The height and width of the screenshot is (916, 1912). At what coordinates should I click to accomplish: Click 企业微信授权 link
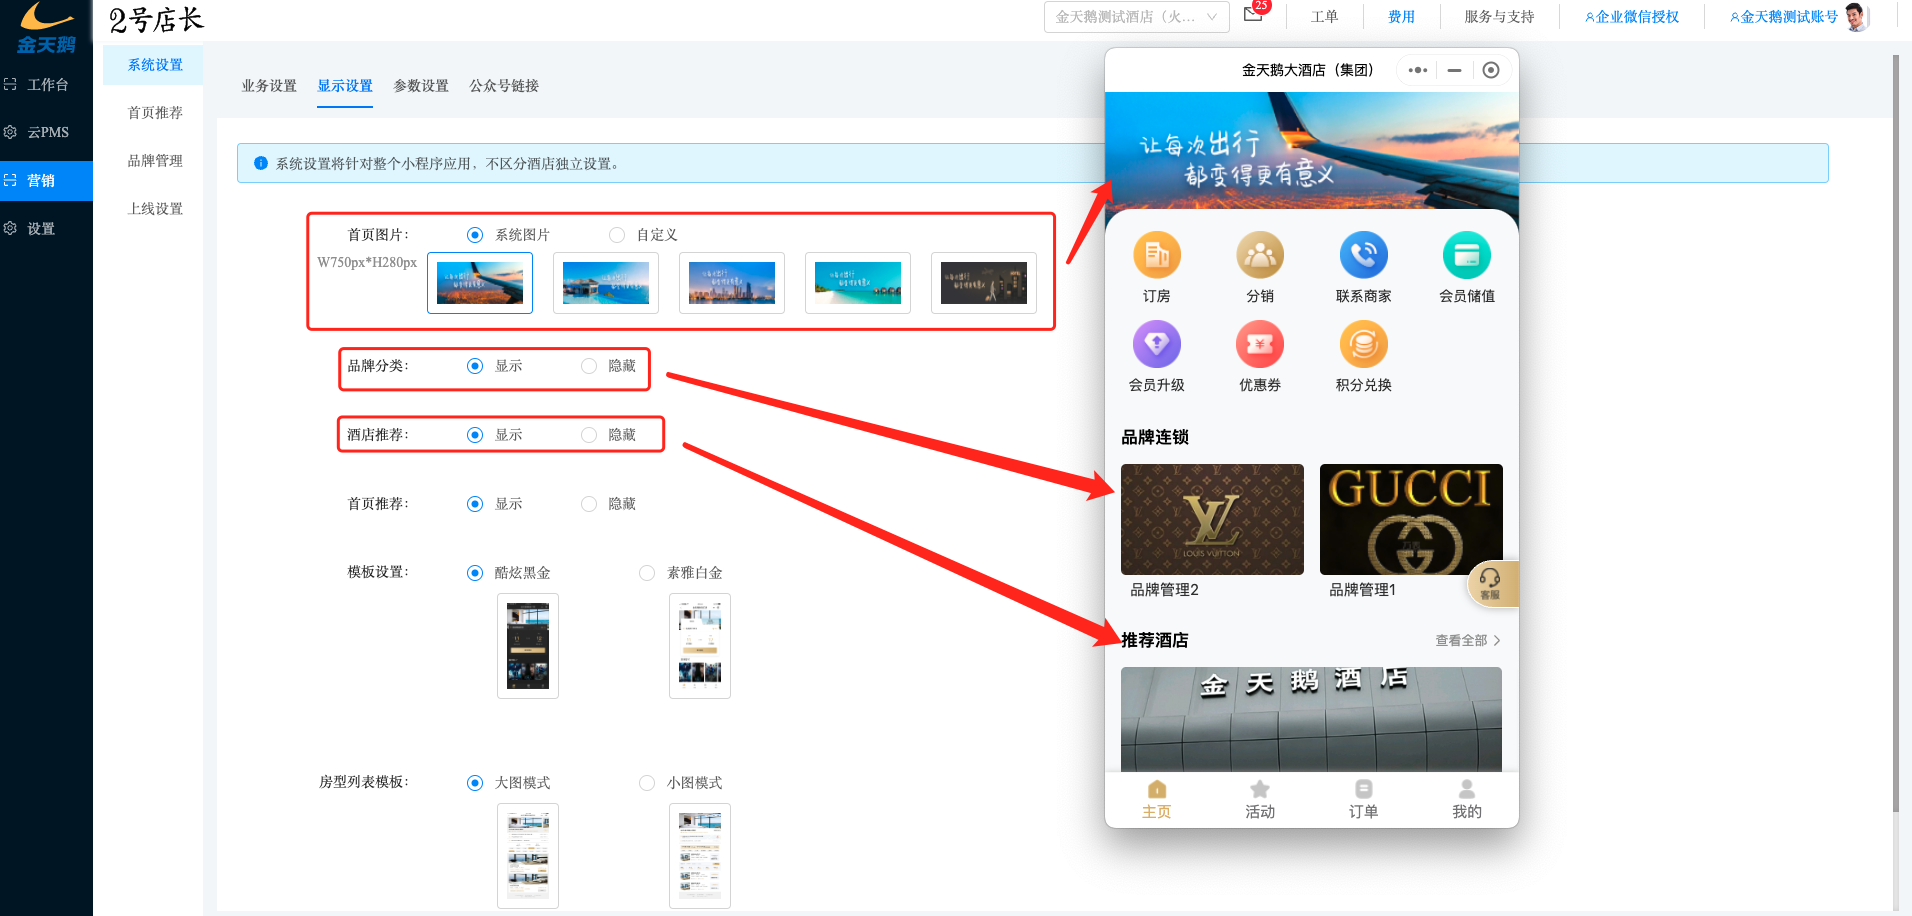[x=1632, y=17]
